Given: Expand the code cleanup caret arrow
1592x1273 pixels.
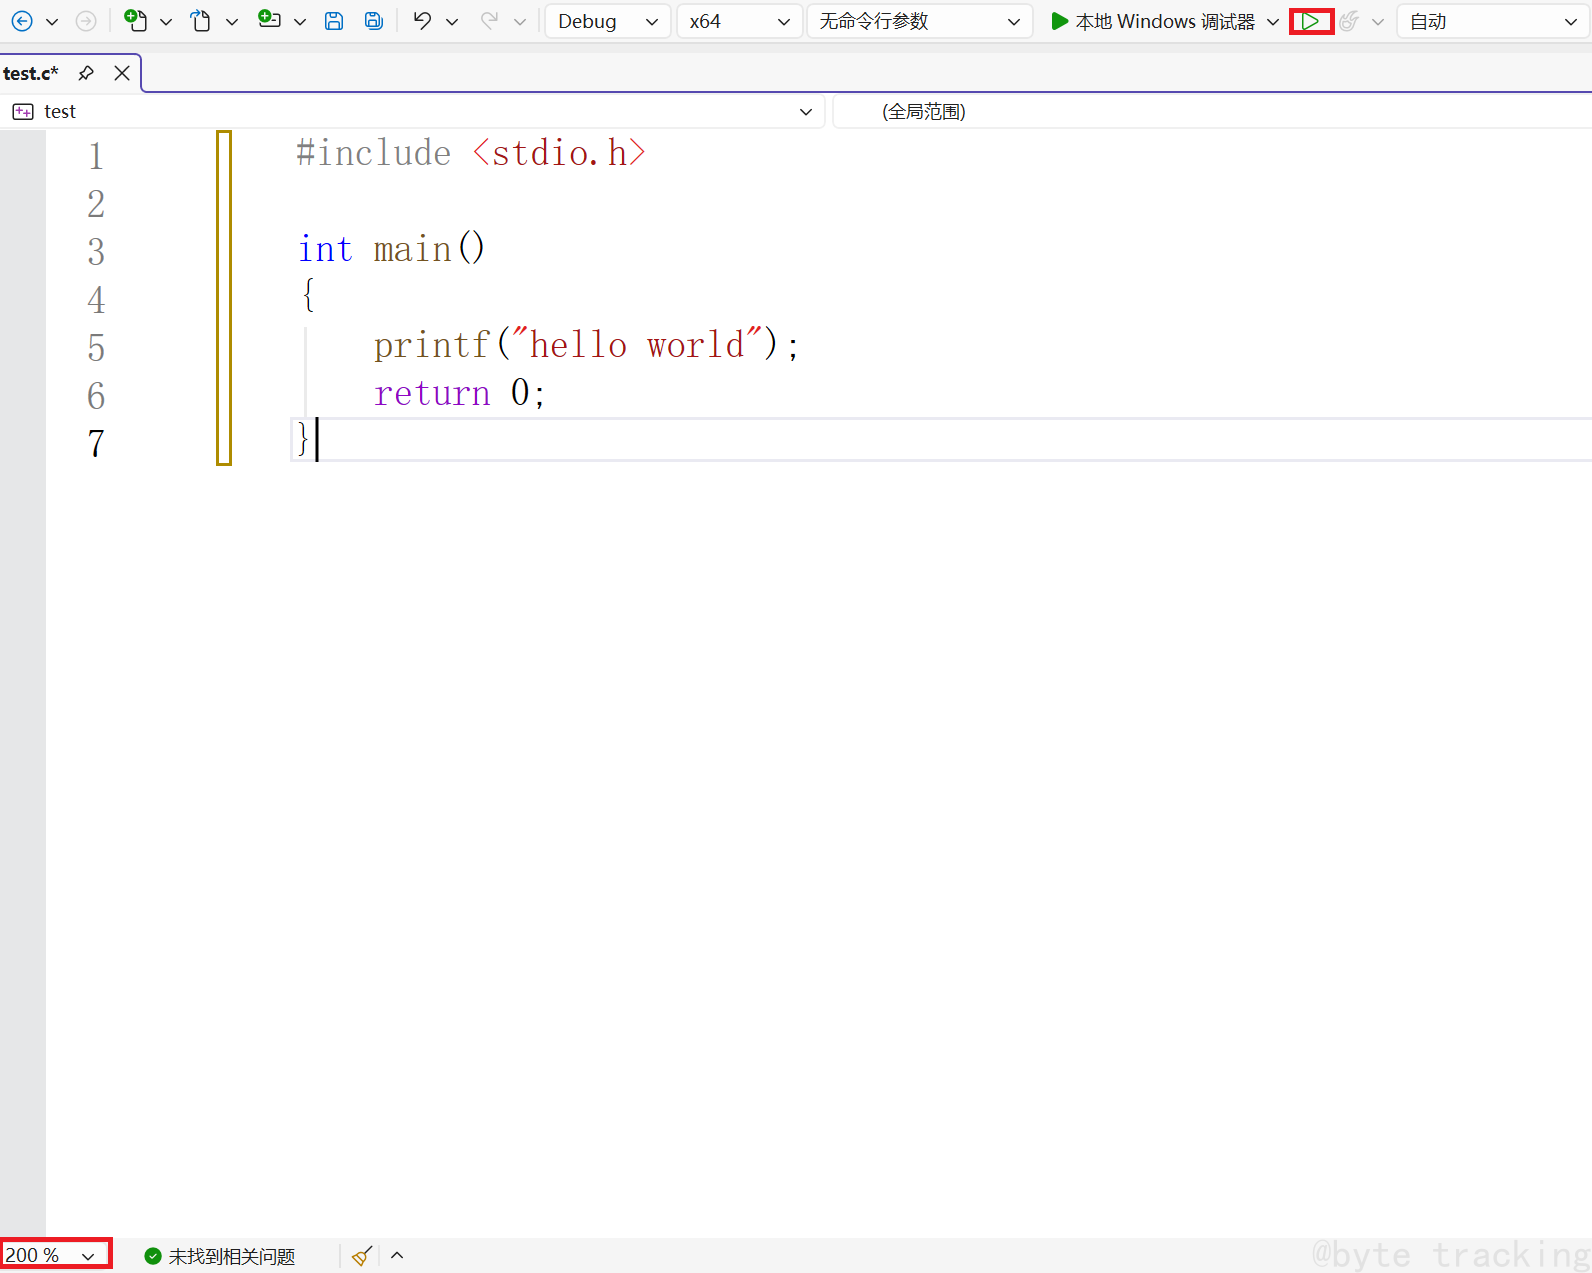Looking at the screenshot, I should [x=397, y=1256].
